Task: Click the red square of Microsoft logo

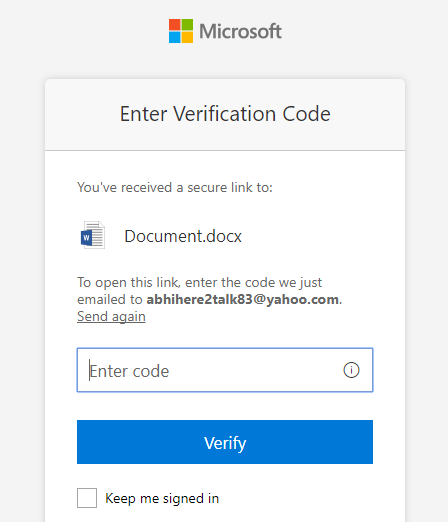Action: coord(174,25)
